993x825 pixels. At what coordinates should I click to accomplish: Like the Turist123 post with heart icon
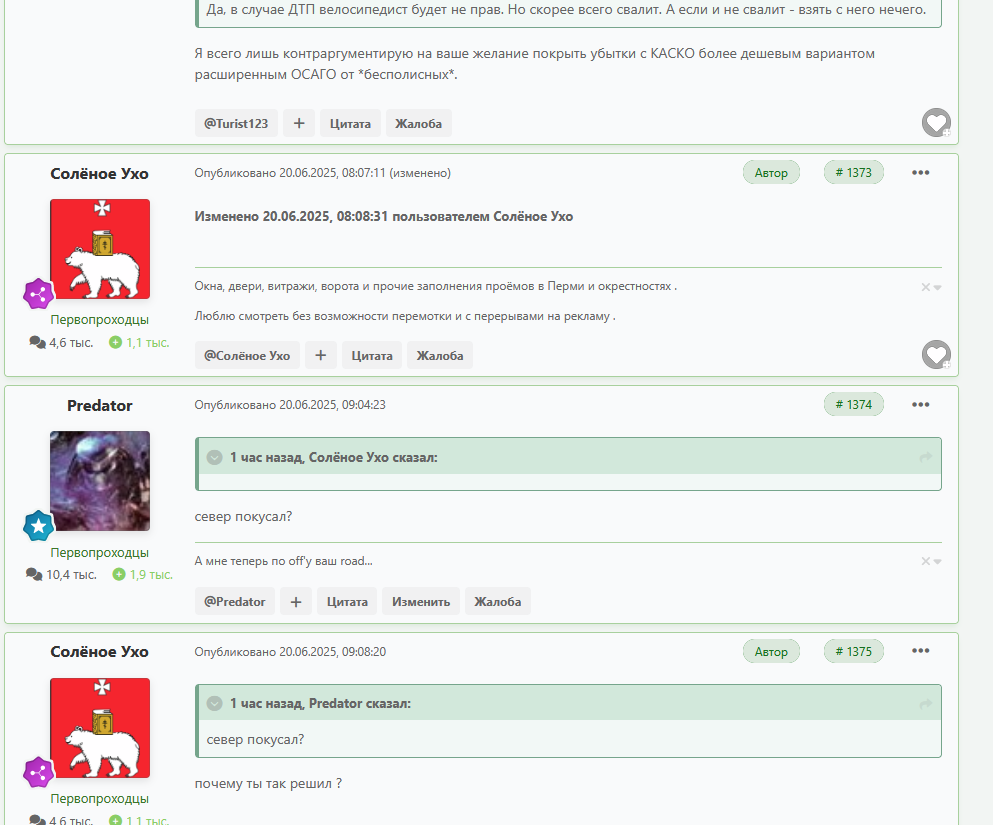point(936,122)
